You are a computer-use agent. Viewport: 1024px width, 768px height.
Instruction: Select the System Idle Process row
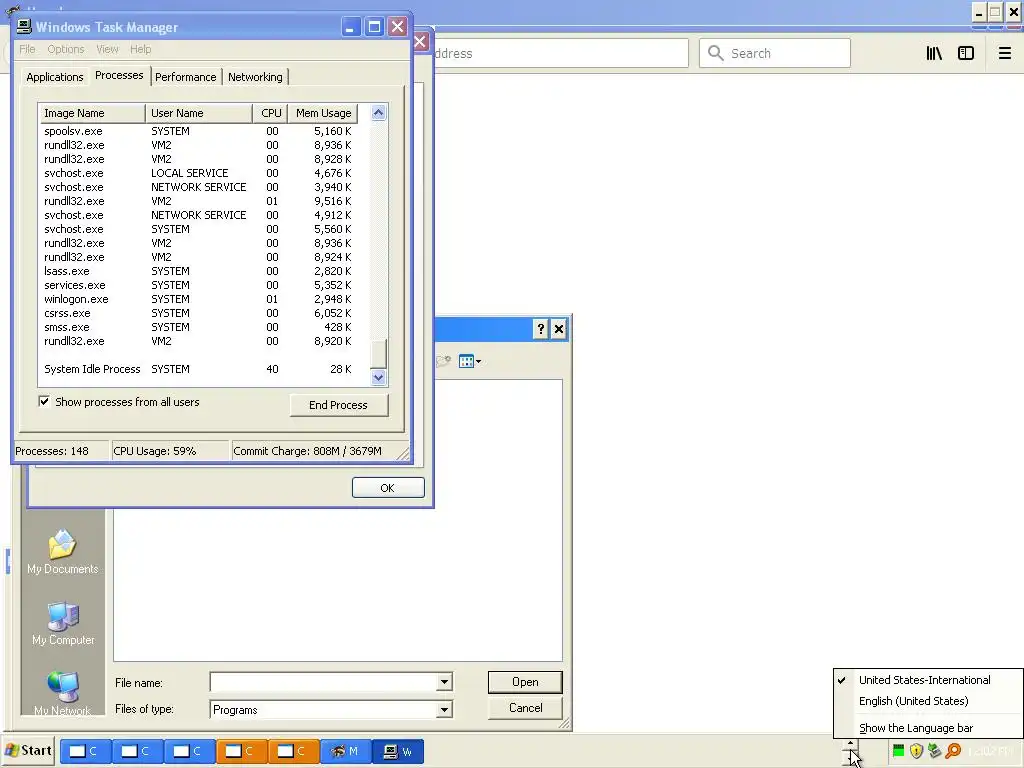click(199, 369)
